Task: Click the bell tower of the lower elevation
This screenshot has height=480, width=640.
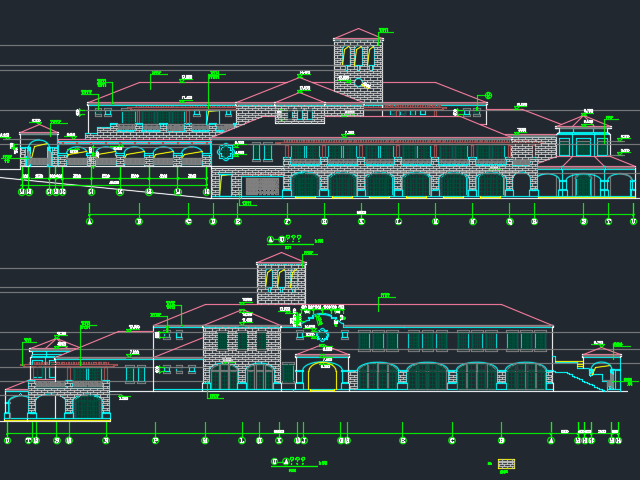Action: tap(281, 279)
